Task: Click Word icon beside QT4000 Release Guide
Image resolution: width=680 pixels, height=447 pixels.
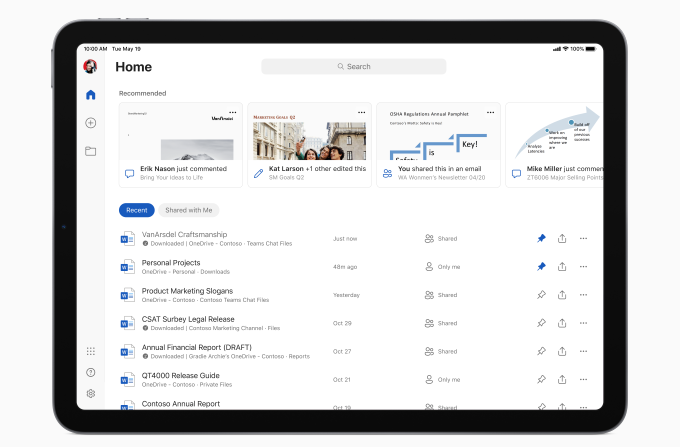Action: pyautogui.click(x=128, y=379)
